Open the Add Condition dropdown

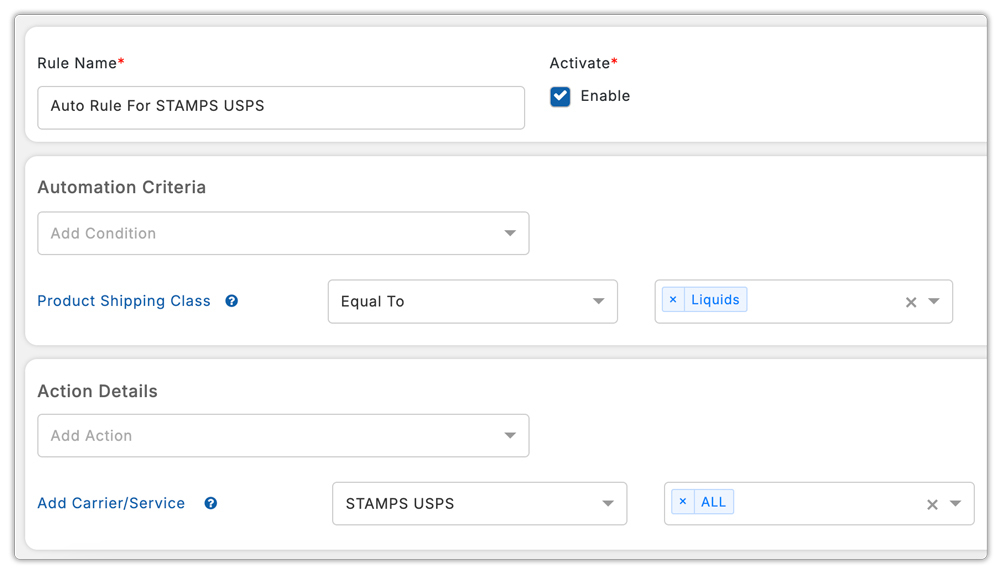tap(283, 234)
